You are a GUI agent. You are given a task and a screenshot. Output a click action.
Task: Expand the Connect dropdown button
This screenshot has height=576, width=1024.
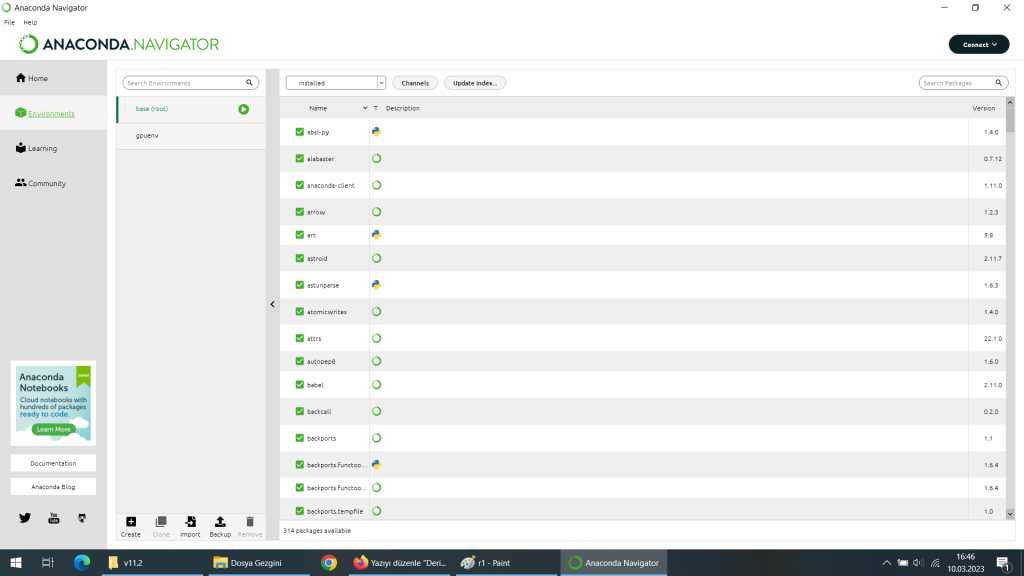coord(979,44)
